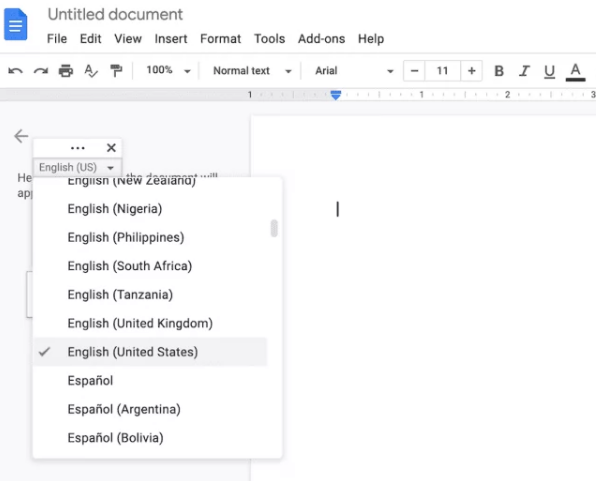Run spelling and grammar check
Image resolution: width=596 pixels, height=481 pixels.
(91, 71)
